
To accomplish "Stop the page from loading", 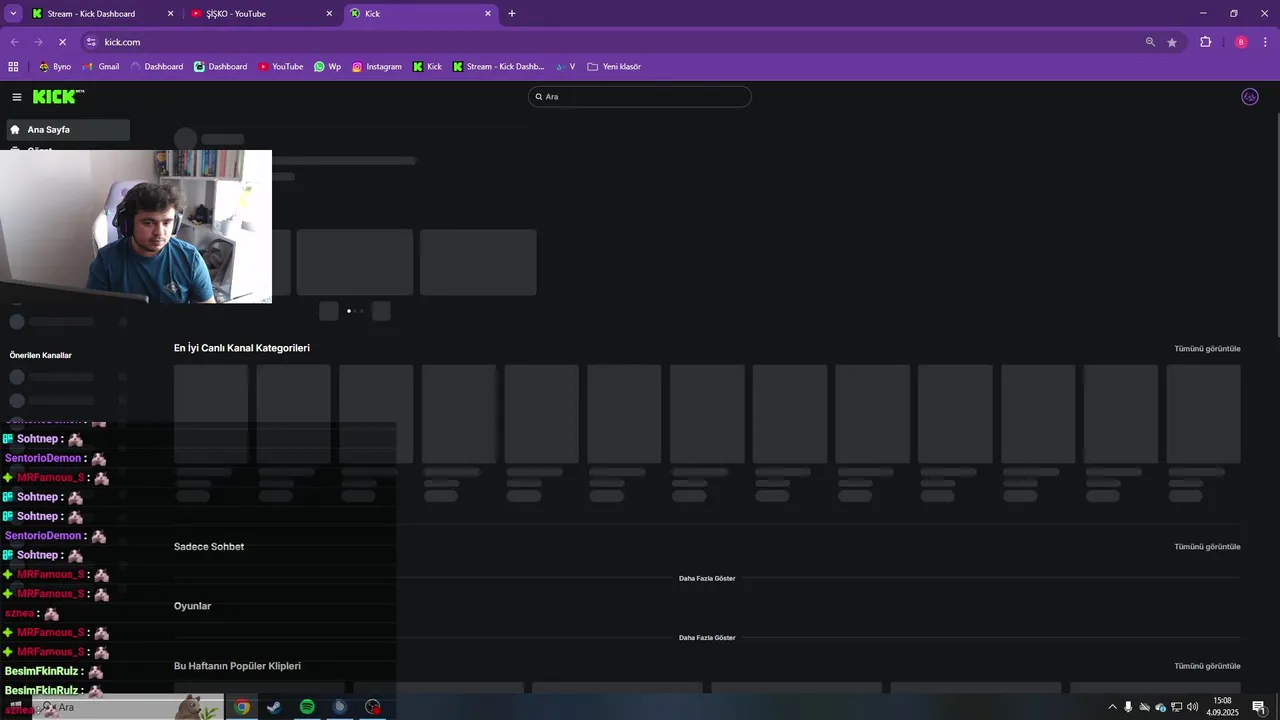I will 62,42.
